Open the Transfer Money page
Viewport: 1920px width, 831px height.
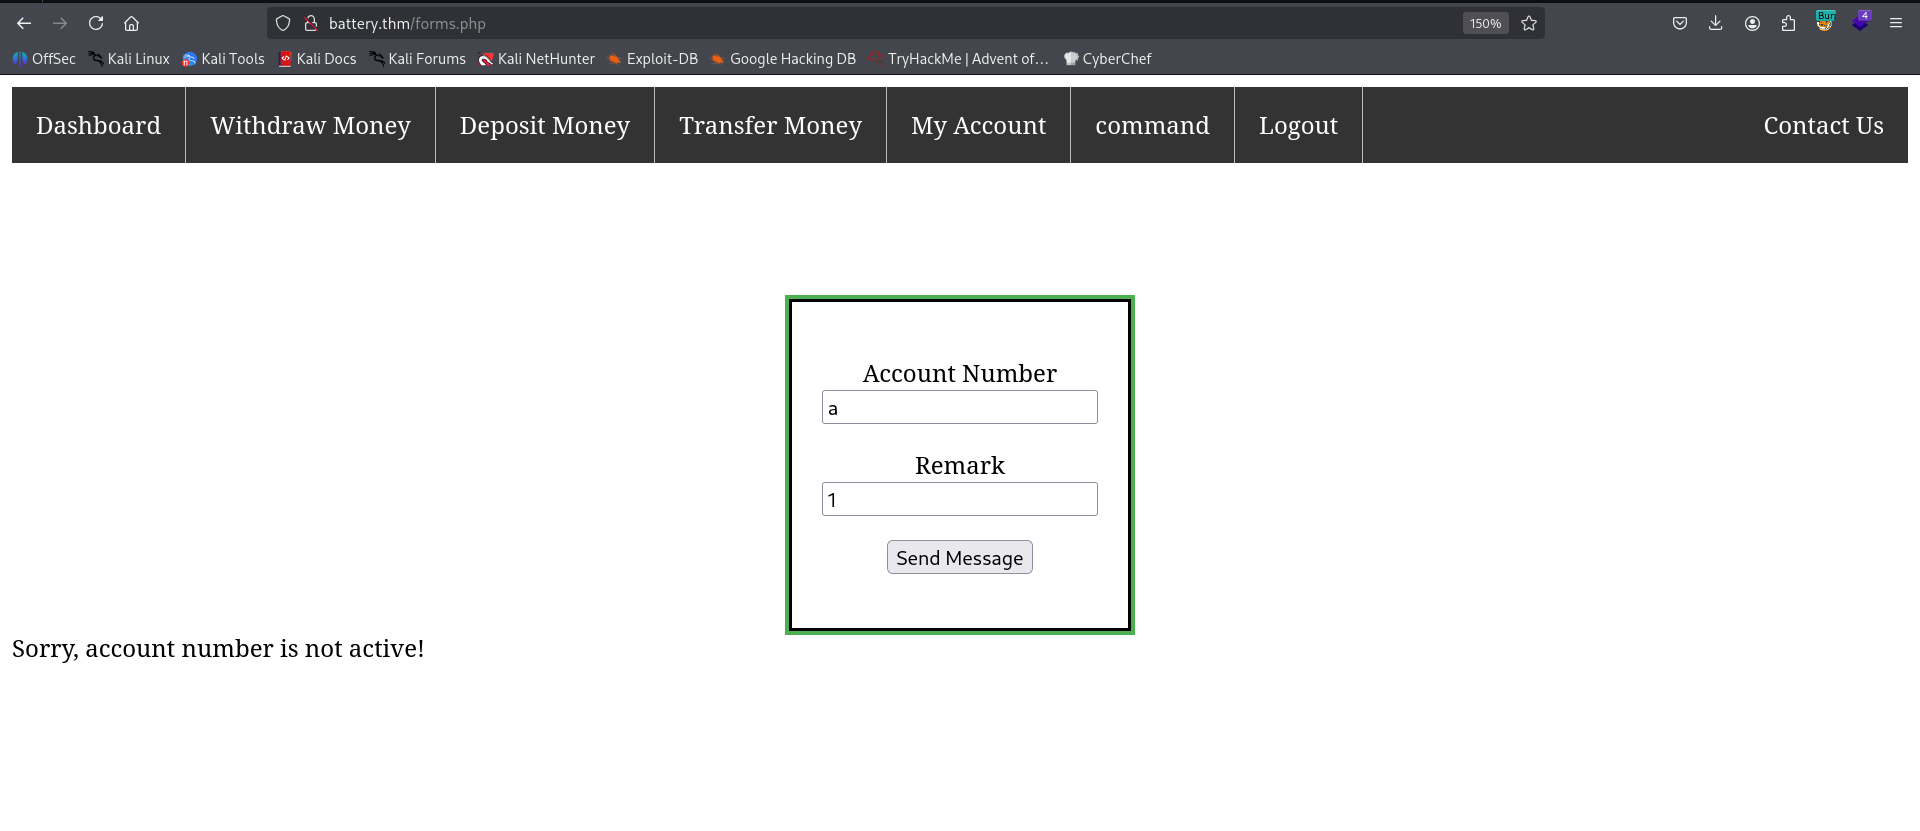771,125
